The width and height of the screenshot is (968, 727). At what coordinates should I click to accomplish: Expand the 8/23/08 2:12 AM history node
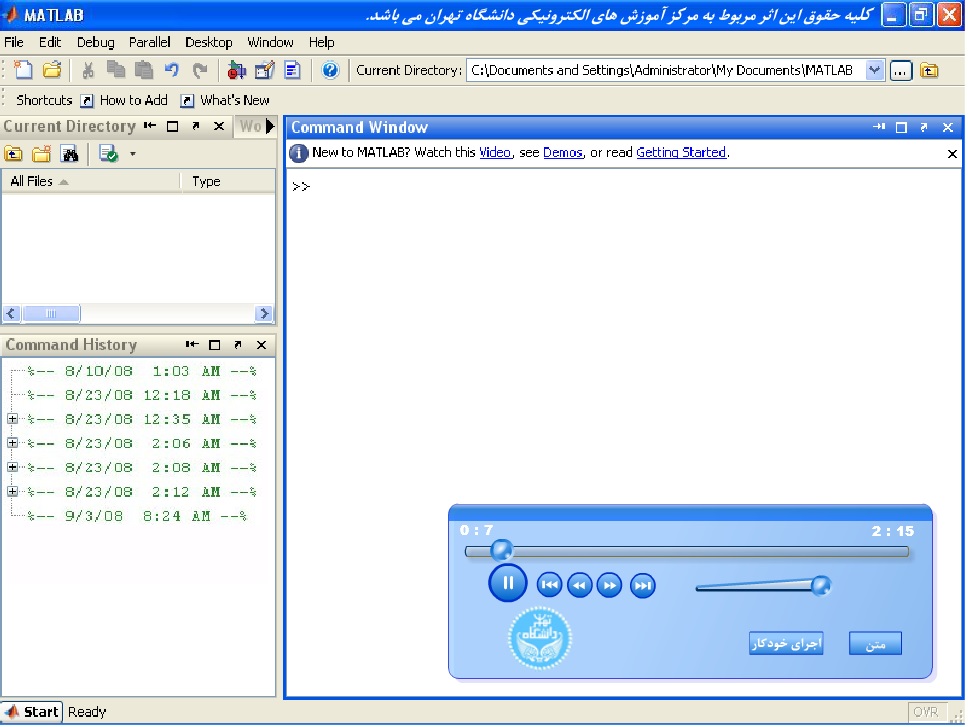(12, 491)
